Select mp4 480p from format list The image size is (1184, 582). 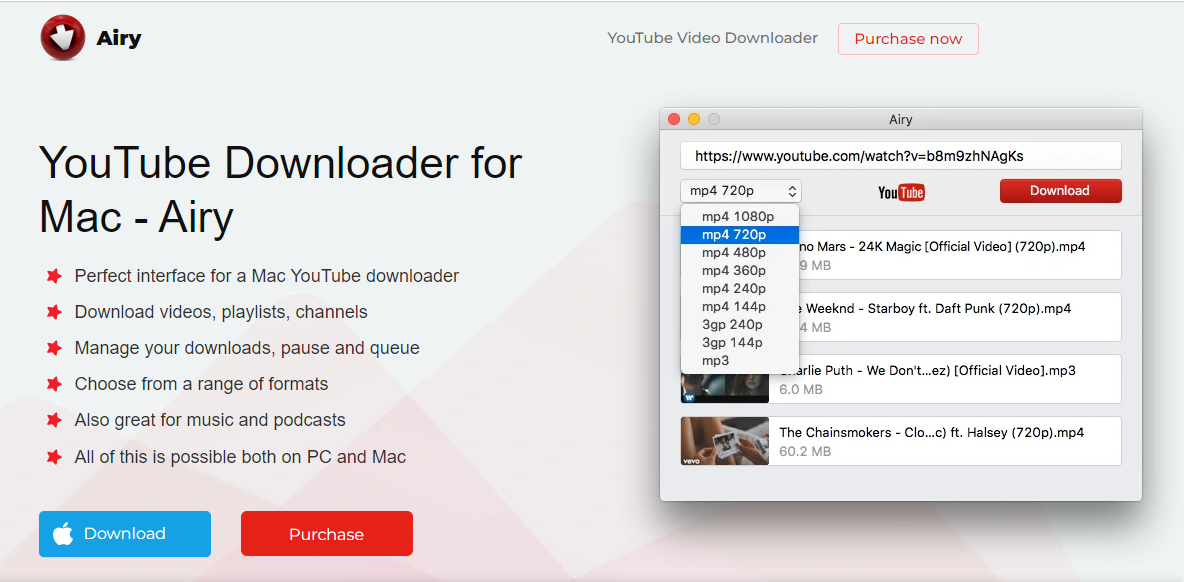[739, 253]
